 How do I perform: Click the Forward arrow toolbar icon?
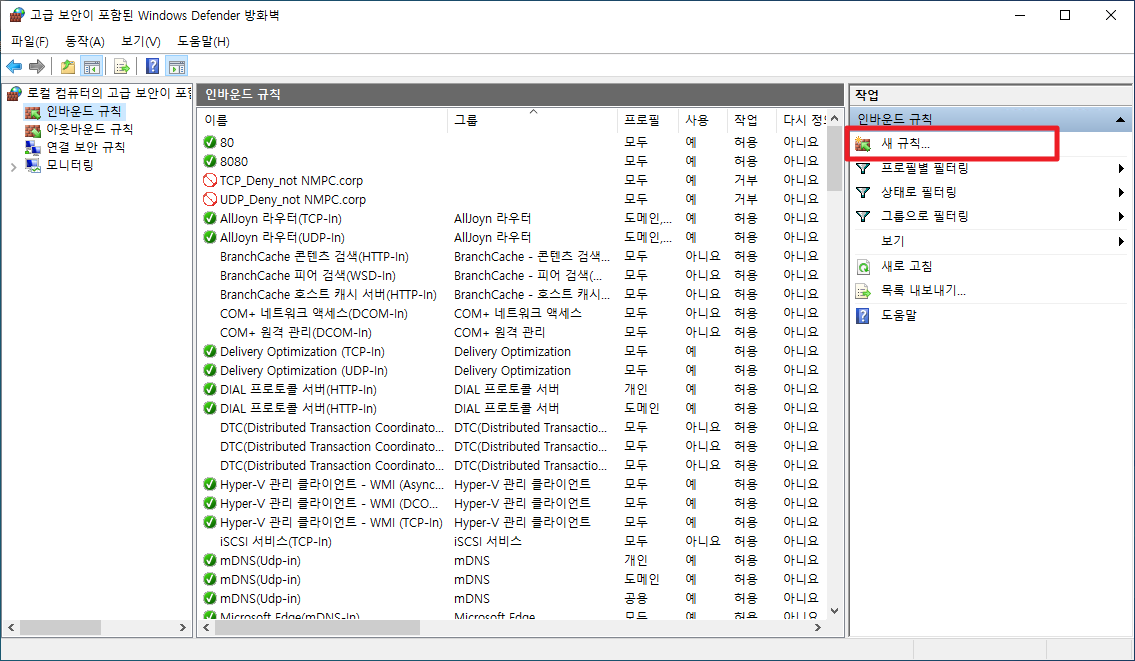tap(36, 67)
